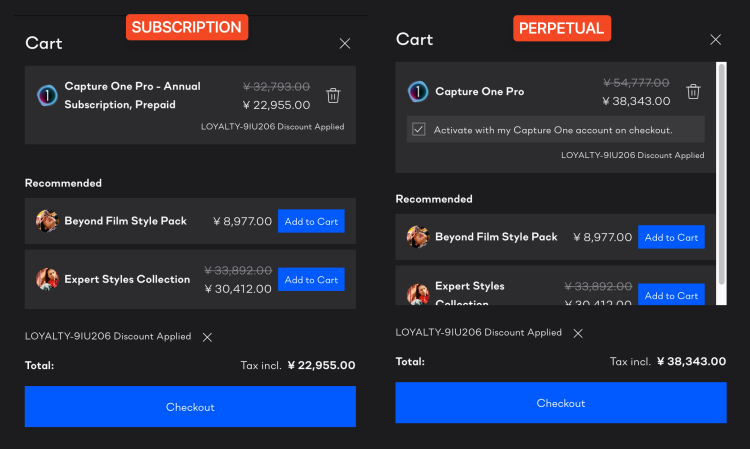Click discounted item price ¥ 22,955.00 in subscription row
The height and width of the screenshot is (449, 750).
pos(276,105)
